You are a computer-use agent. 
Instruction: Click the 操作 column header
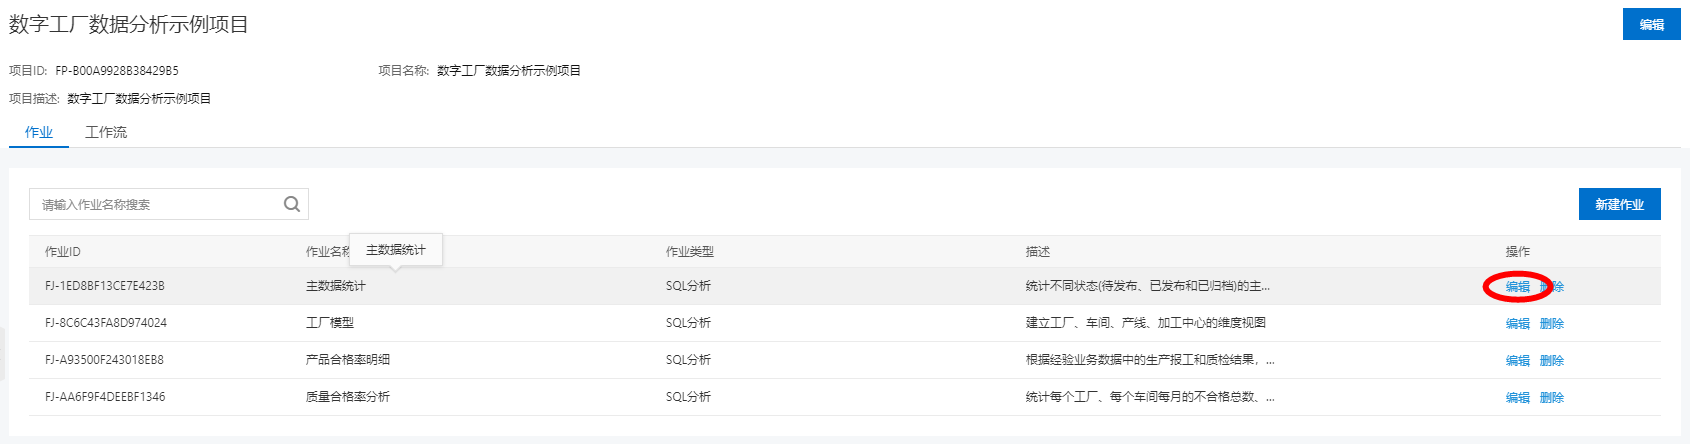coord(1518,252)
